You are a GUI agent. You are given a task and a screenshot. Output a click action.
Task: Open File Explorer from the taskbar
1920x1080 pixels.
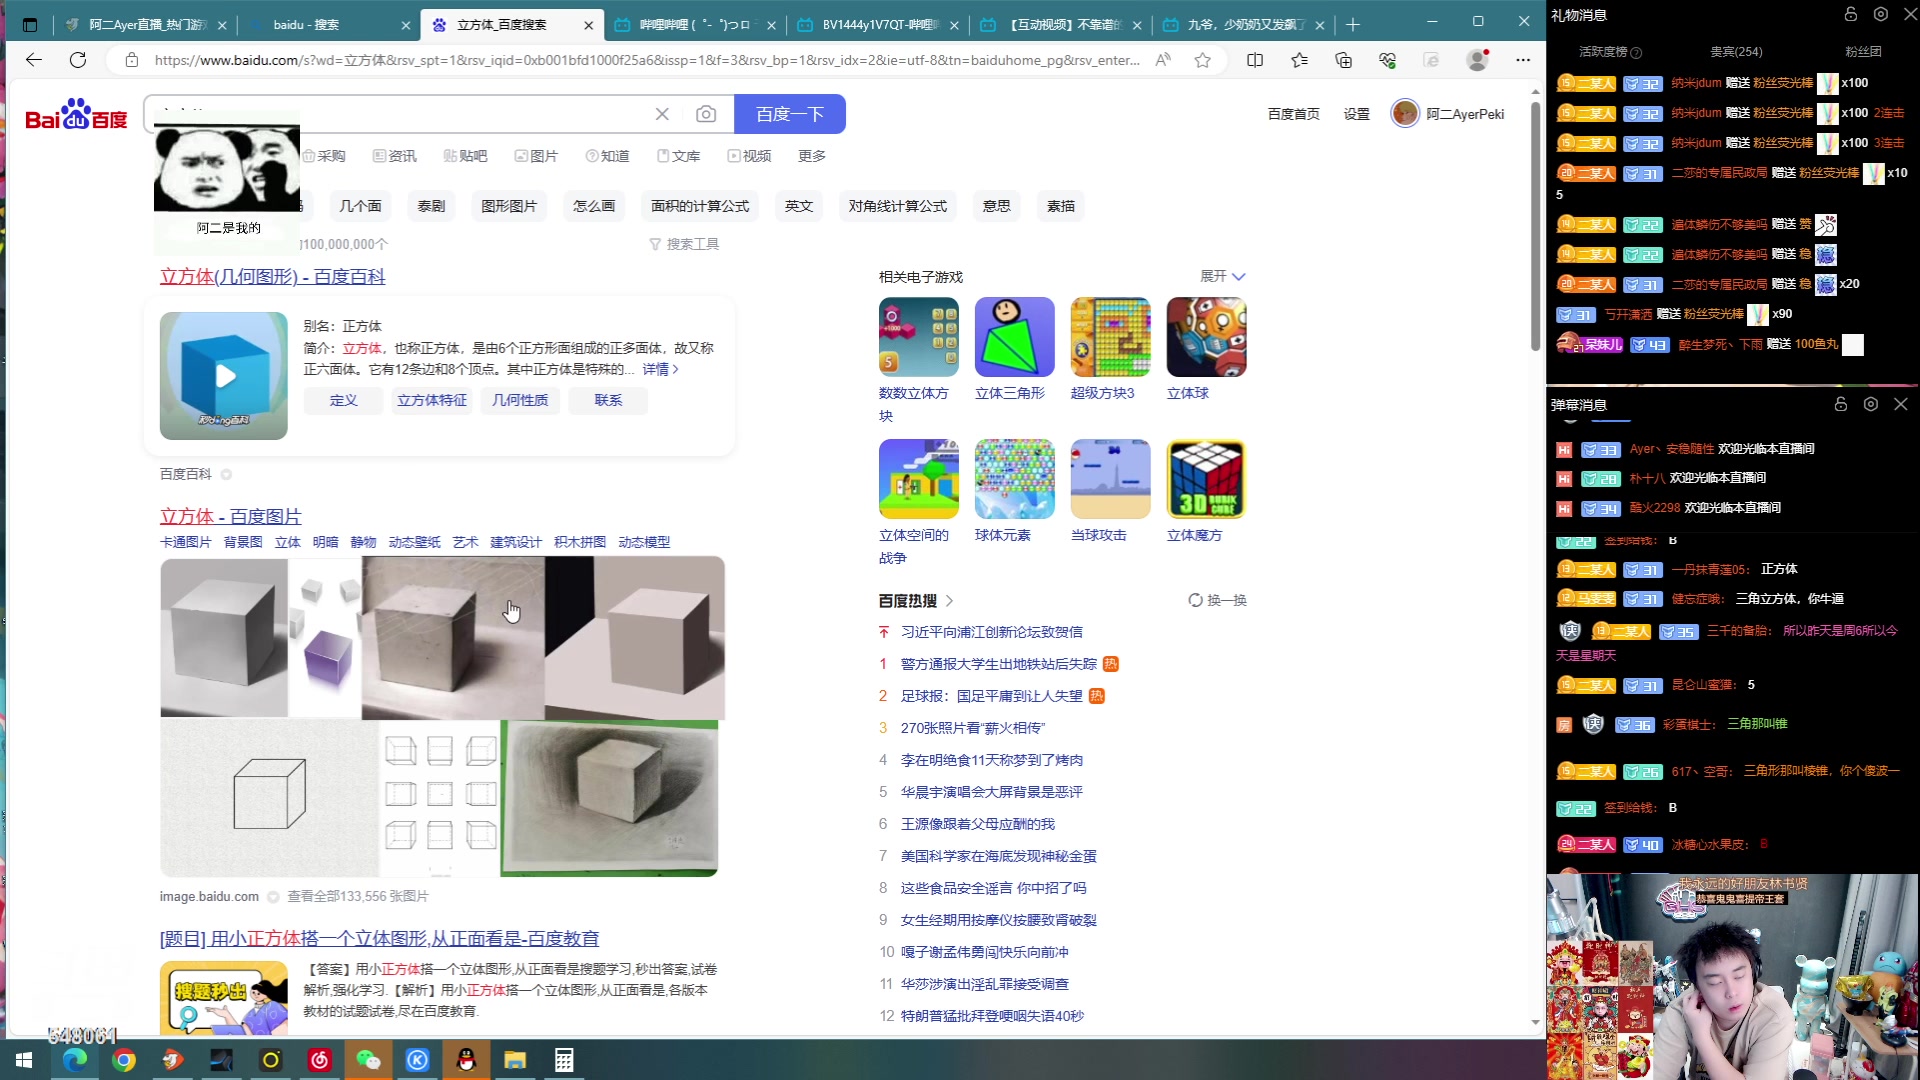515,1060
